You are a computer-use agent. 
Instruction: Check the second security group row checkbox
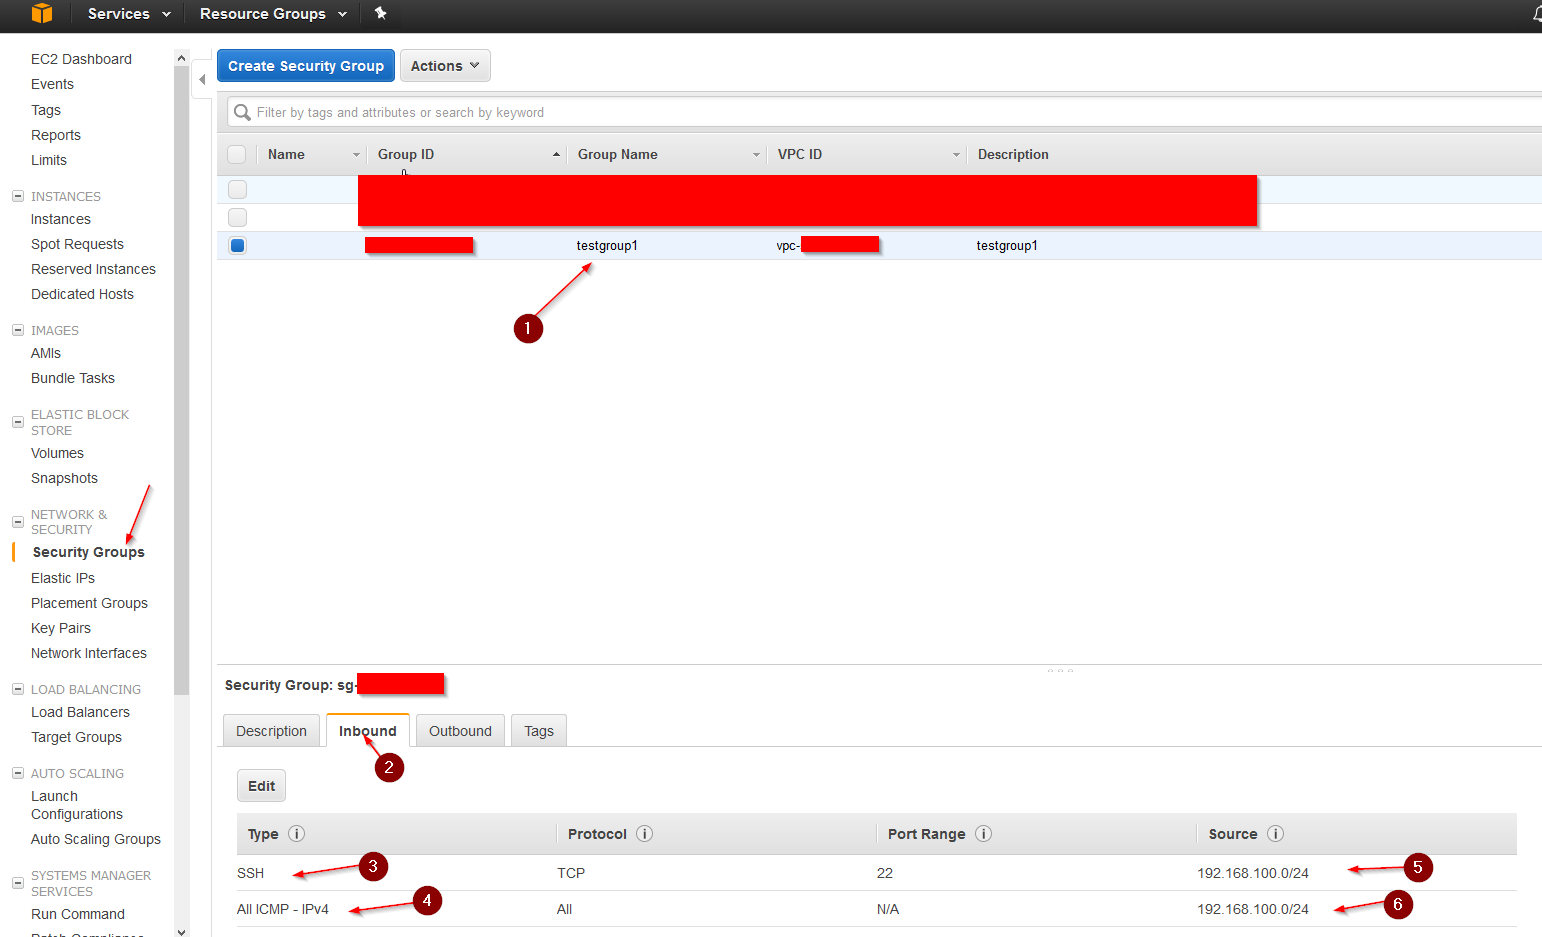(237, 217)
